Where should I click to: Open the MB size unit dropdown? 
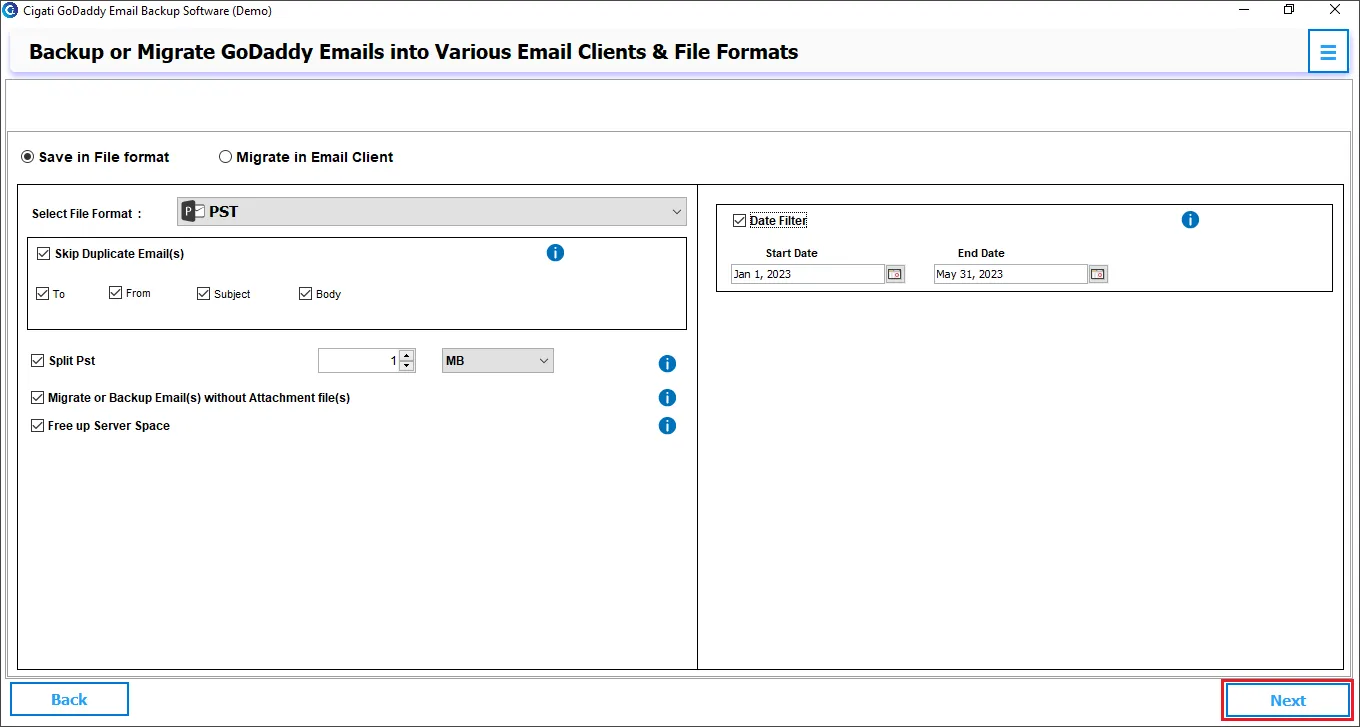[x=498, y=361]
